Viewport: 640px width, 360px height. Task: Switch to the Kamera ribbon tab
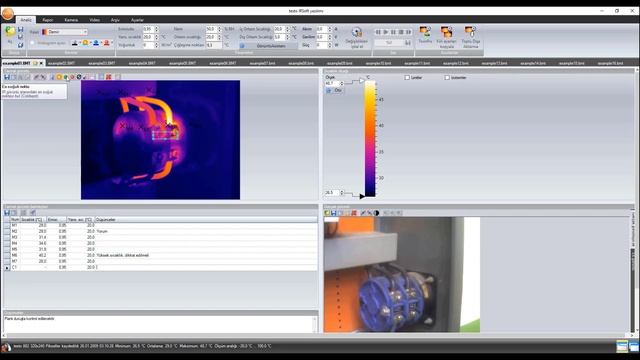click(x=71, y=20)
